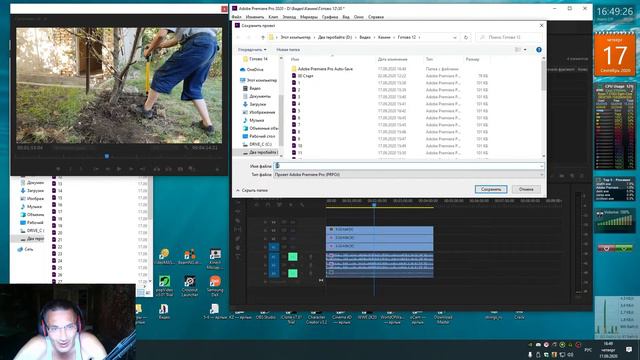The image size is (640, 360).
Task: Select Рабочий стол in dialog sidebar
Action: 258,136
